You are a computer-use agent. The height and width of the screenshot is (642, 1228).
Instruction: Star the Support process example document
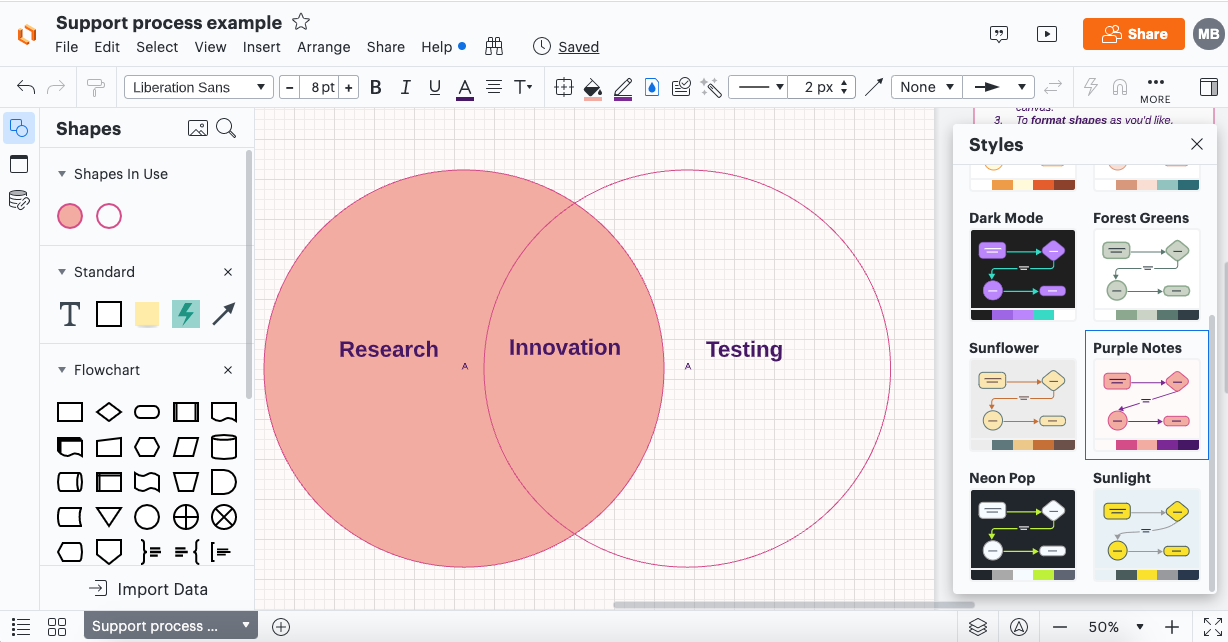[x=300, y=22]
